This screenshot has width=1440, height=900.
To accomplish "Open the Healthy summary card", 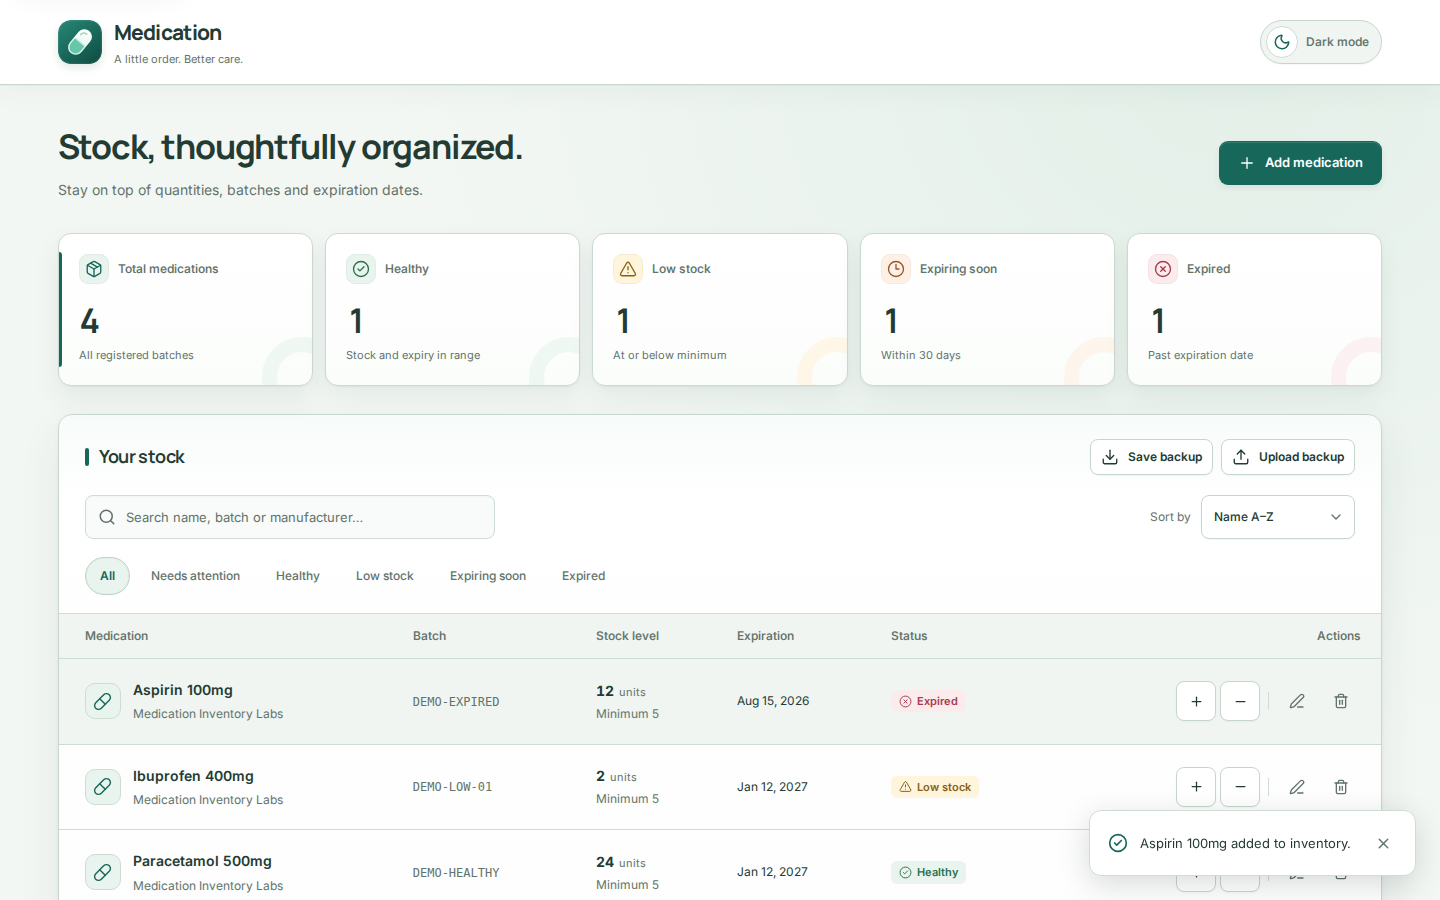I will [452, 309].
